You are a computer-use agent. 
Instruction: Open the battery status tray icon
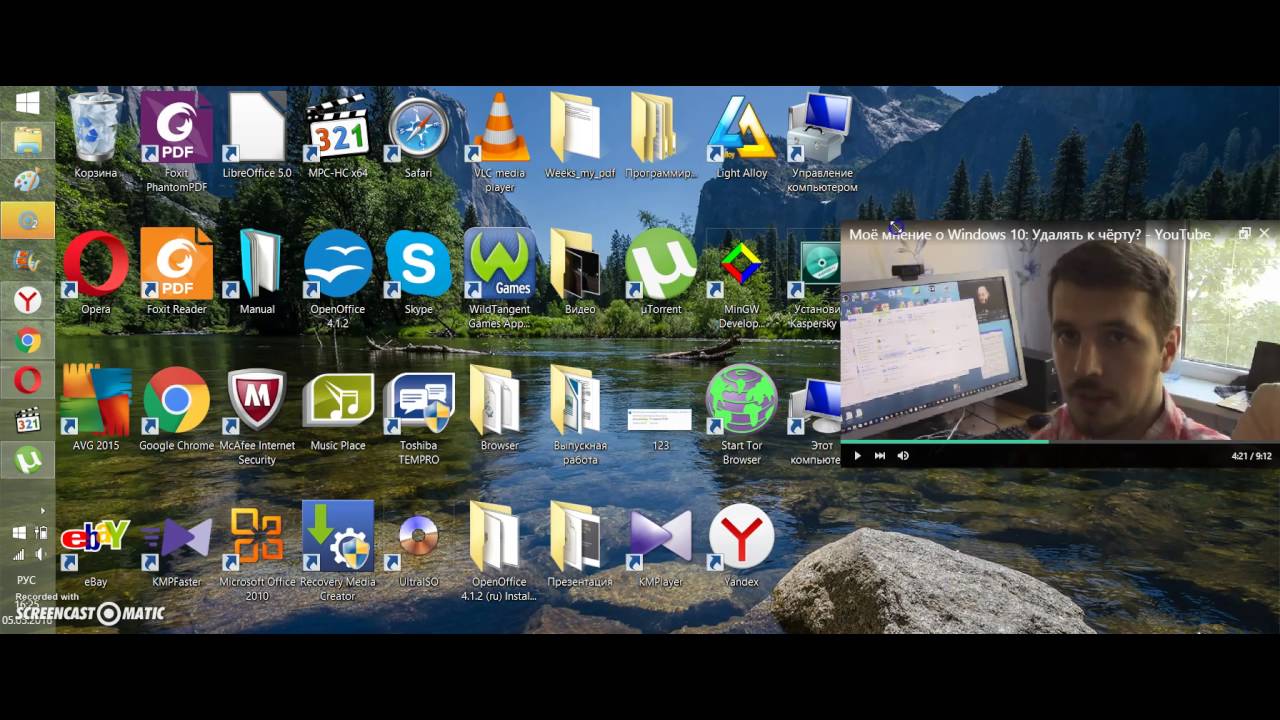(41, 534)
